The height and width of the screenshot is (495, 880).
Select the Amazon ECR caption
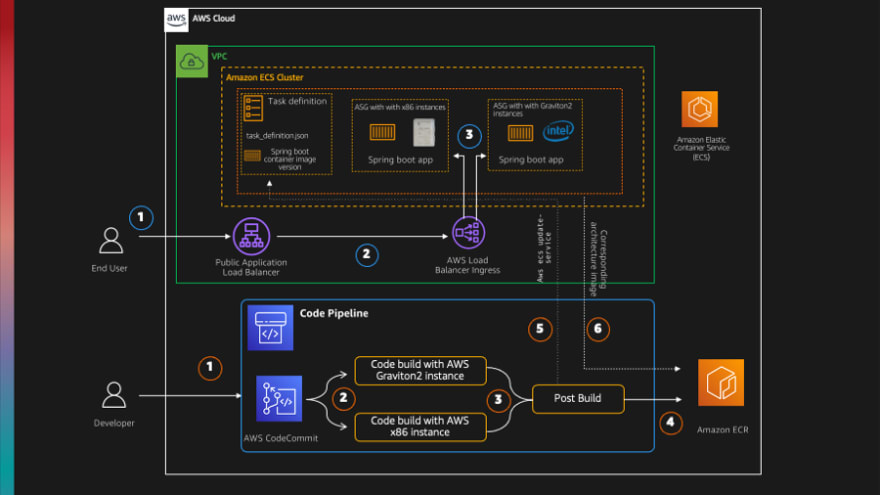point(722,430)
